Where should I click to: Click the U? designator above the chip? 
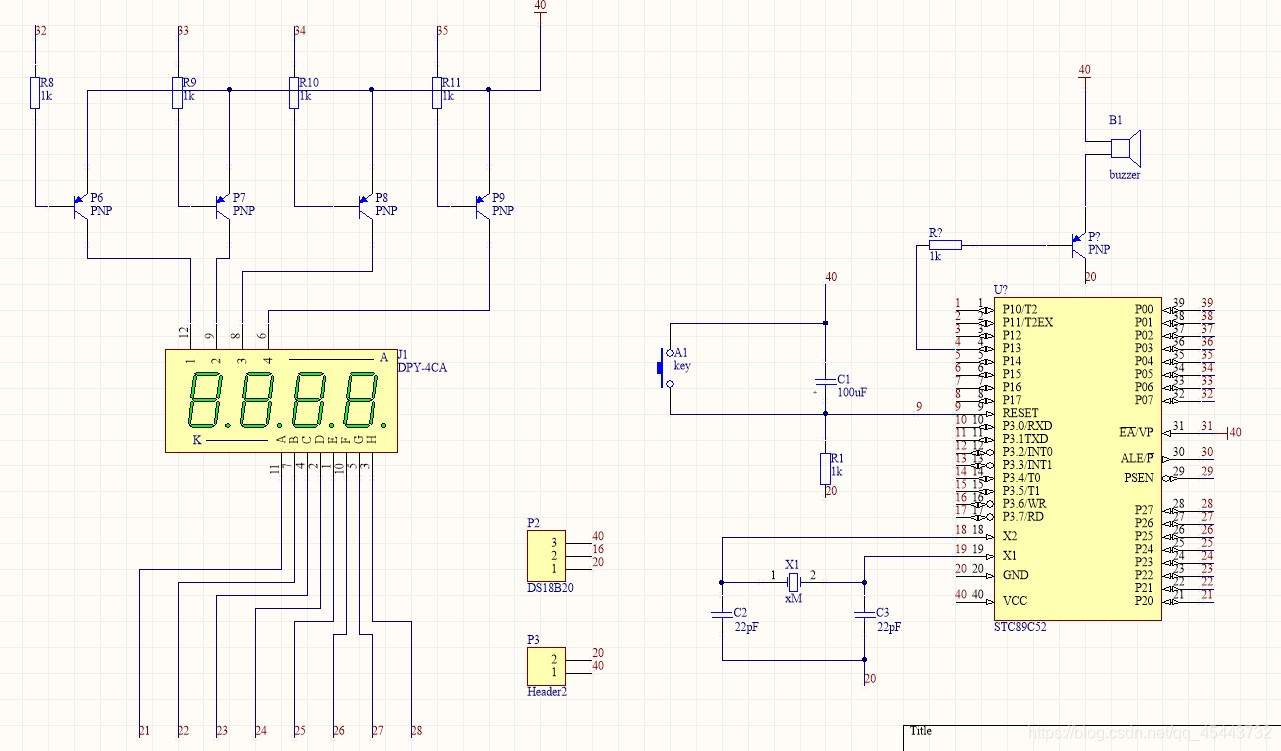(x=1003, y=289)
